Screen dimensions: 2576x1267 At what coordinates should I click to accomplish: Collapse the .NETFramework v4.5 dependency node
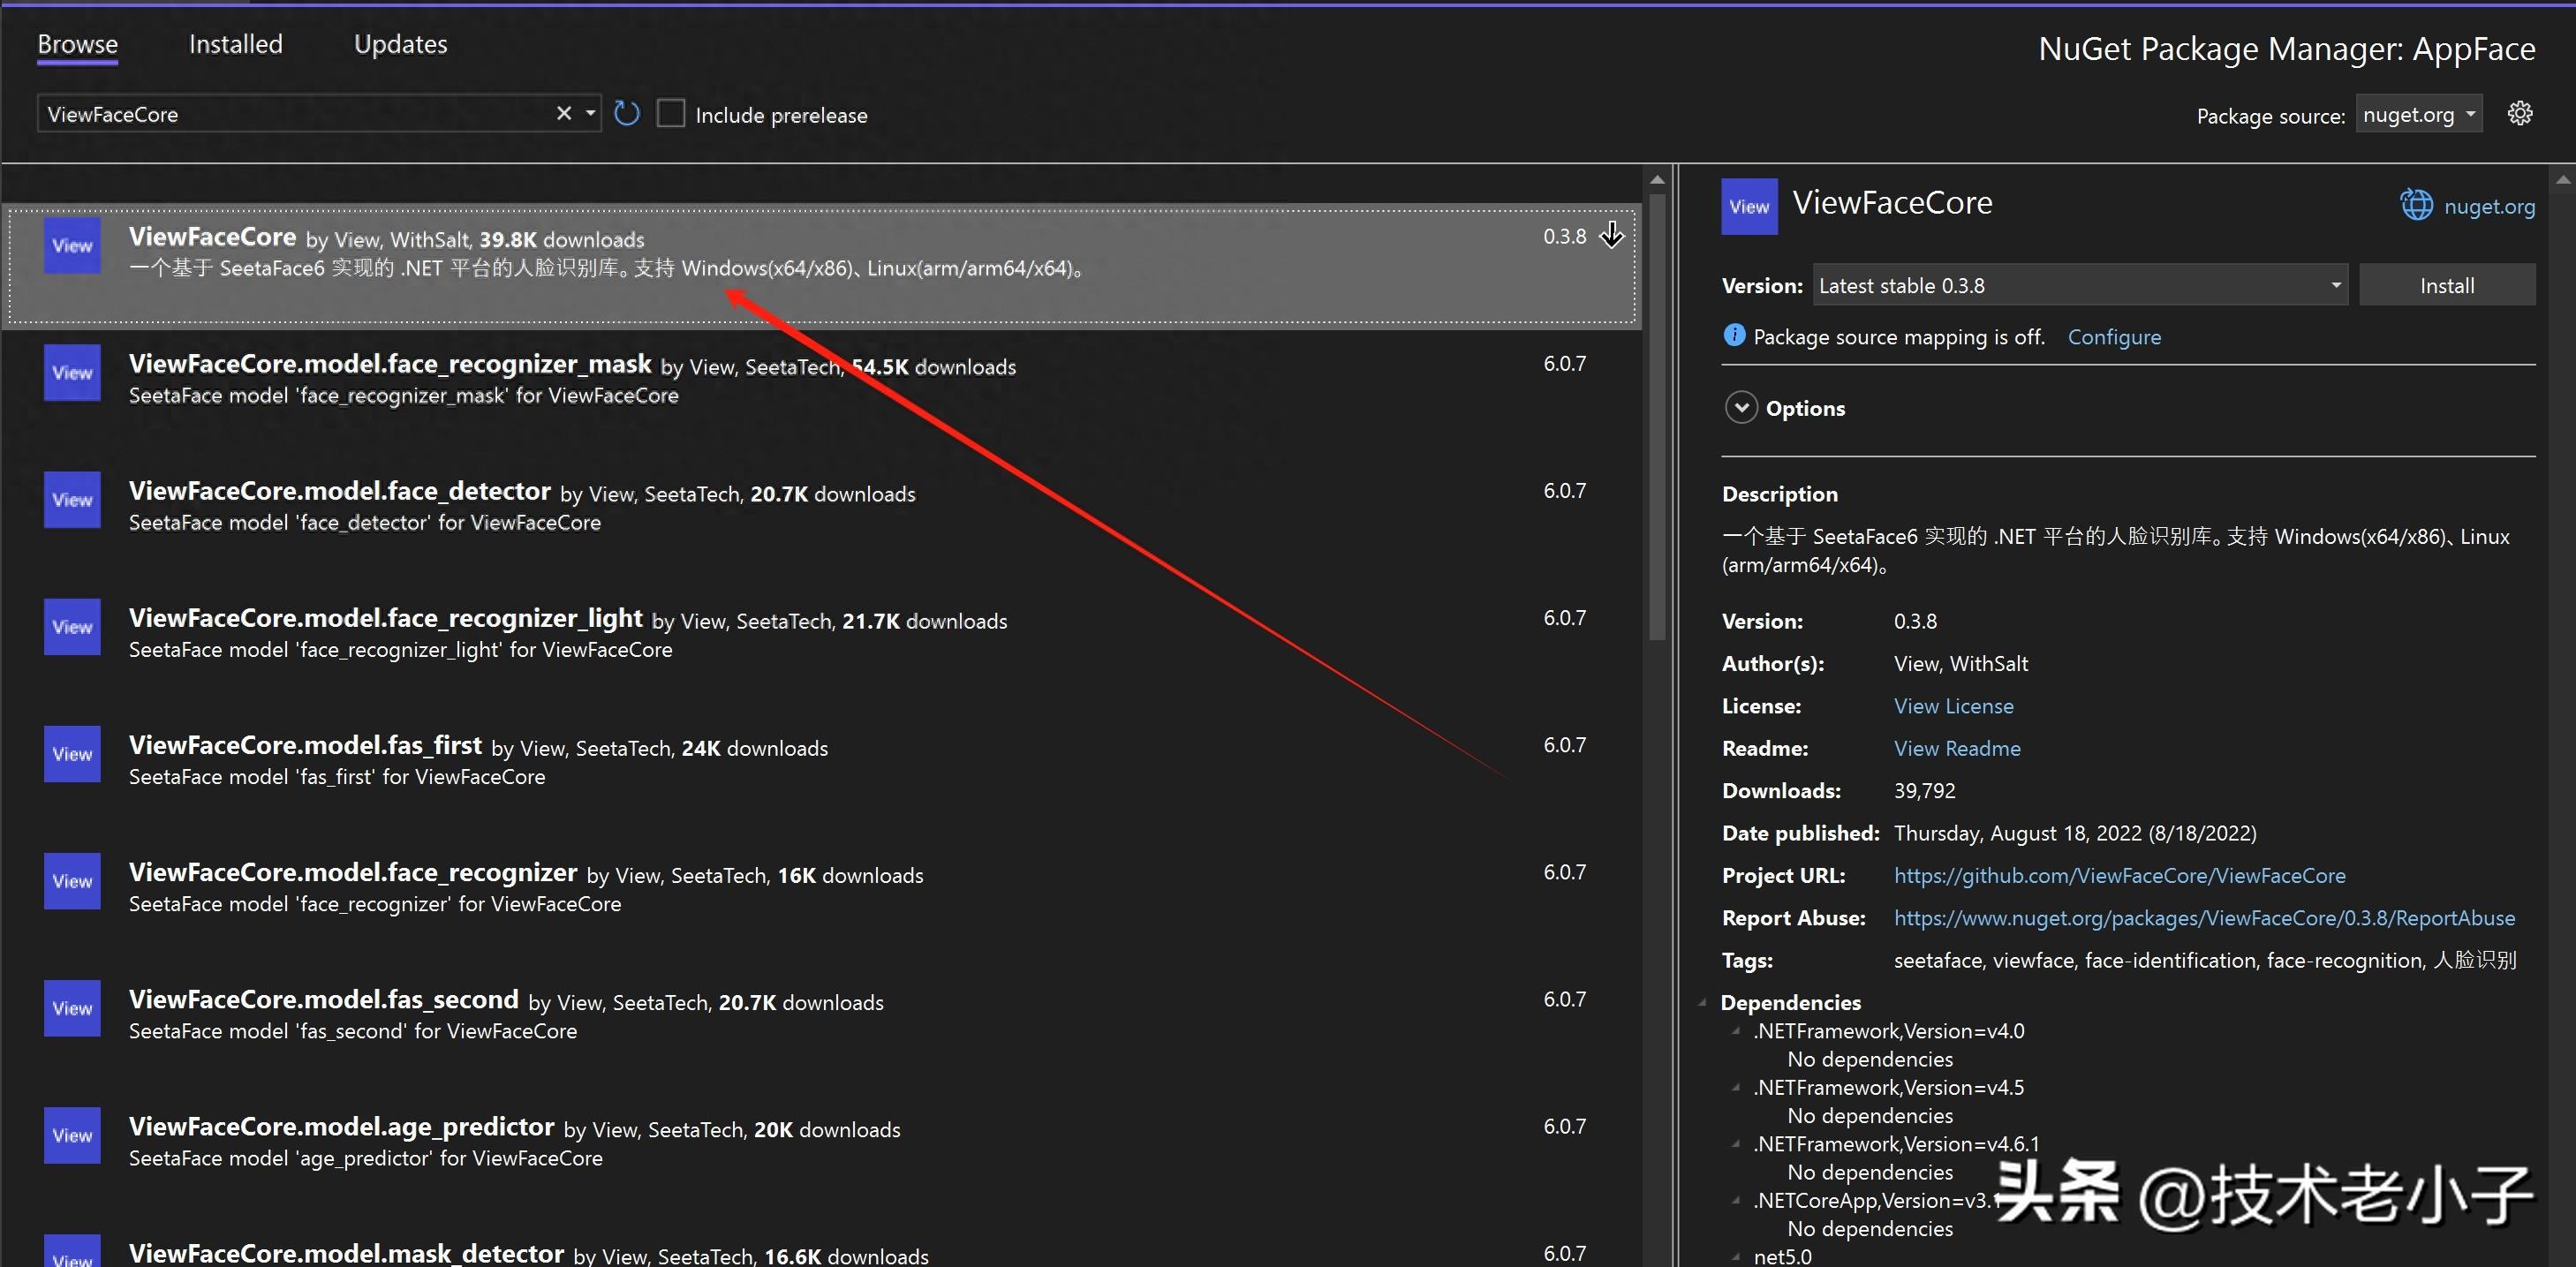[x=1736, y=1087]
